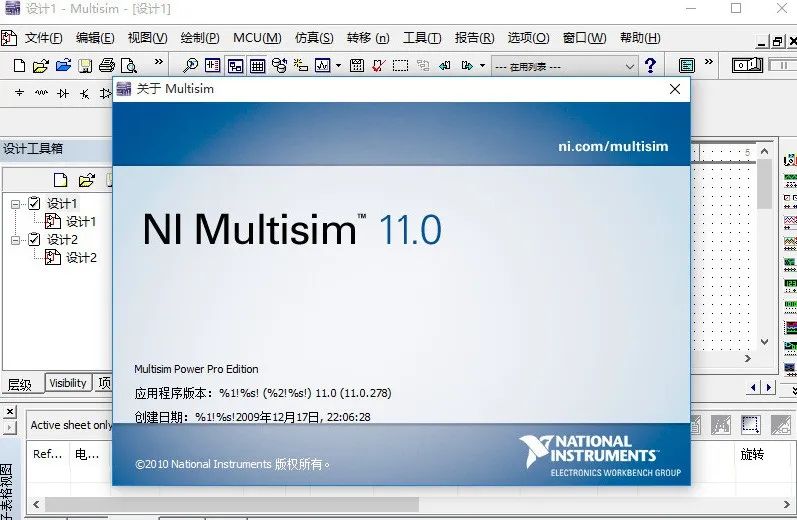This screenshot has width=797, height=520.
Task: Close the spreadsheet view with its x button
Action: 10,411
